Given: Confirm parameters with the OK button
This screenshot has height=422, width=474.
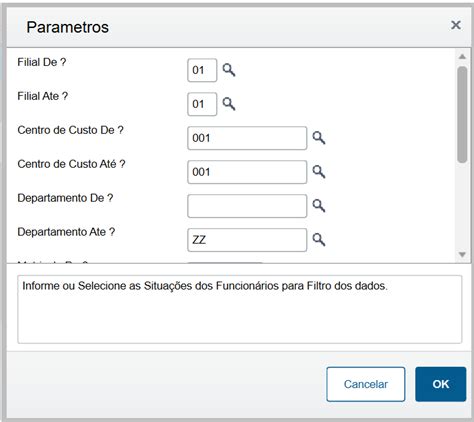Looking at the screenshot, I should tap(440, 384).
